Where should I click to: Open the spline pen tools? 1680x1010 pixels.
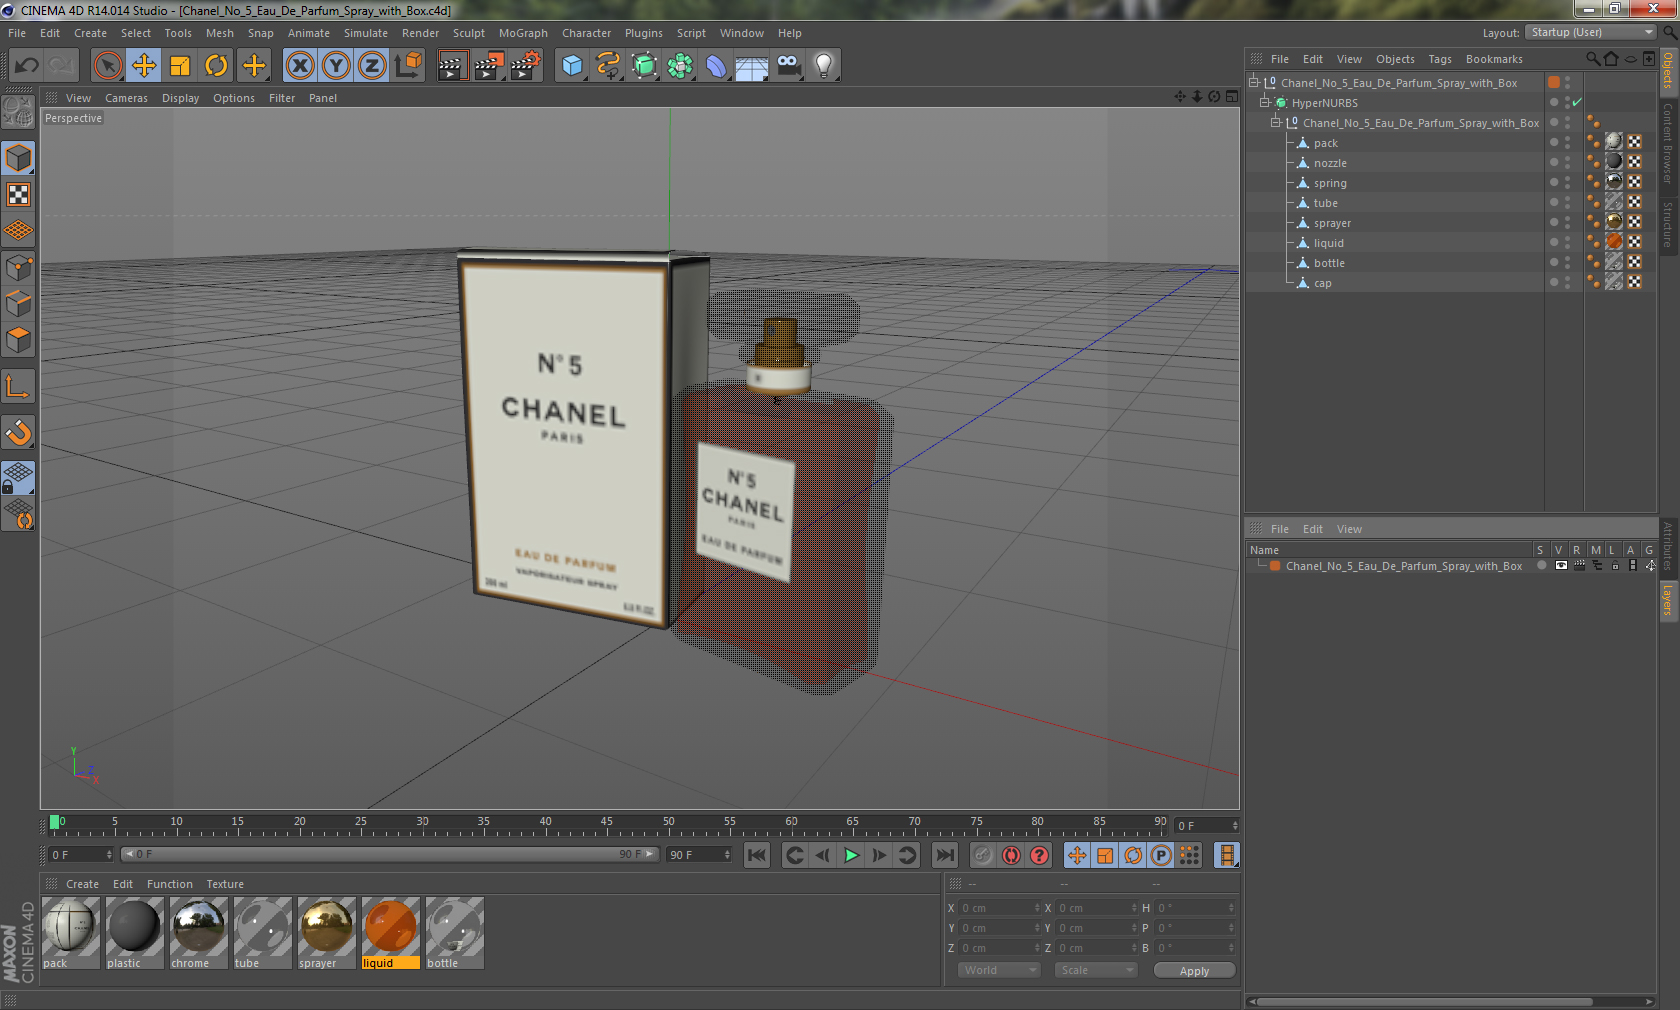[608, 66]
